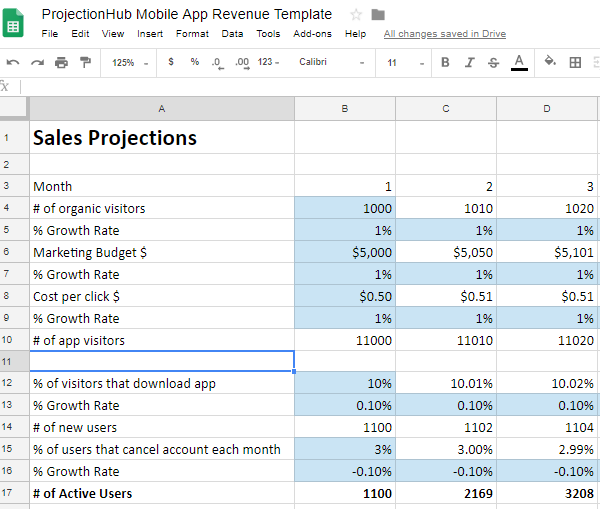Select the Paint format roller

point(85,62)
